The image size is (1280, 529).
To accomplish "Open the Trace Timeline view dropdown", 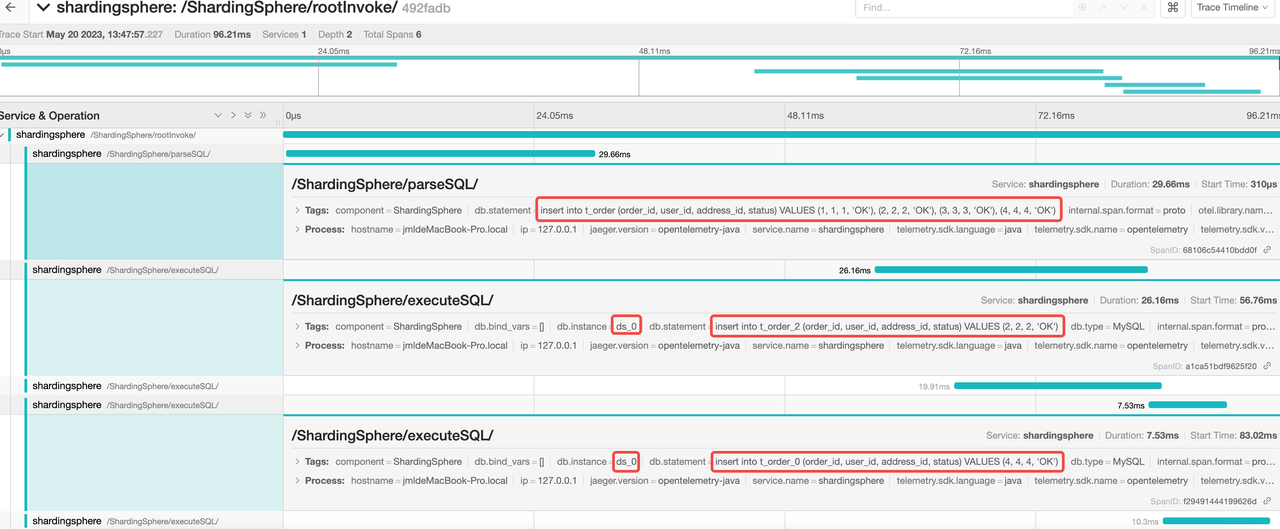I will click(1232, 7).
